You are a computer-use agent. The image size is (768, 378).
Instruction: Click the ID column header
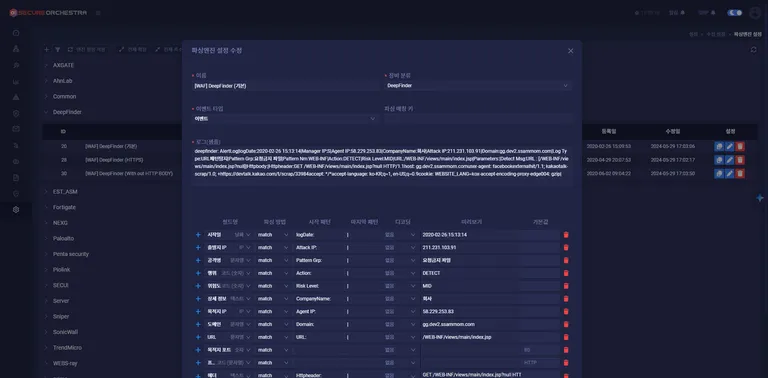point(63,132)
